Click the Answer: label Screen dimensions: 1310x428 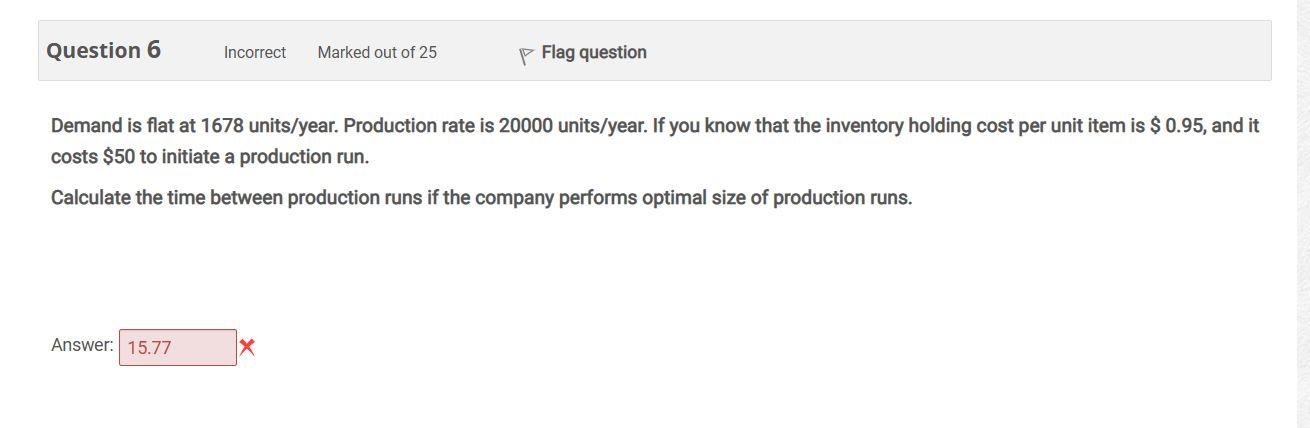pyautogui.click(x=82, y=345)
